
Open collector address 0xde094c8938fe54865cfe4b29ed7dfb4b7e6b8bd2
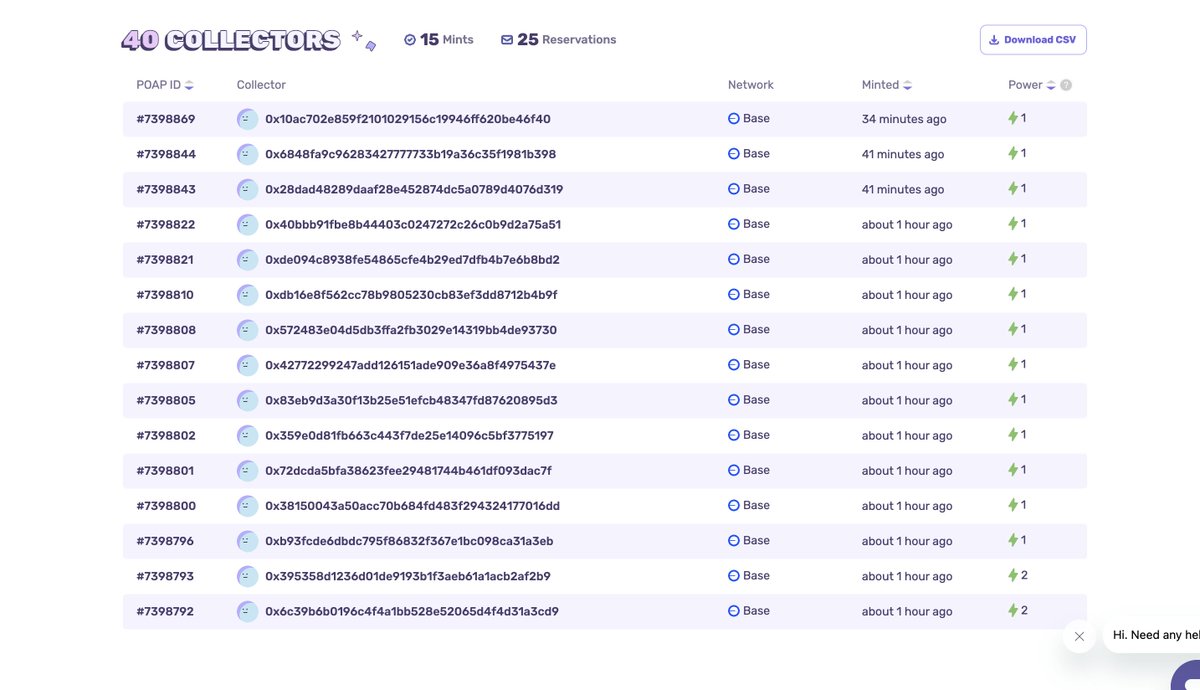(412, 260)
